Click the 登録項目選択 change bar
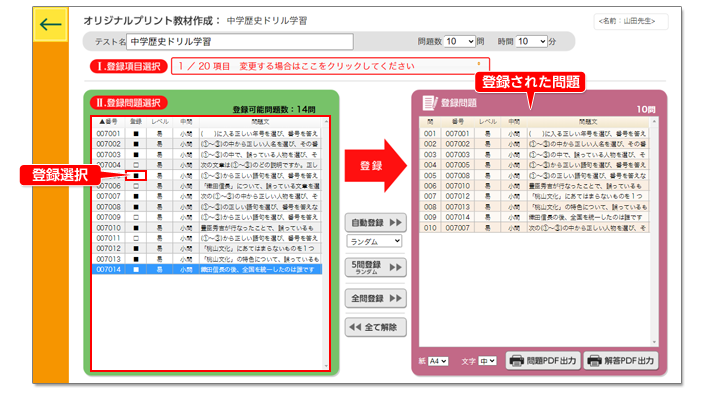715x394 pixels. click(330, 66)
